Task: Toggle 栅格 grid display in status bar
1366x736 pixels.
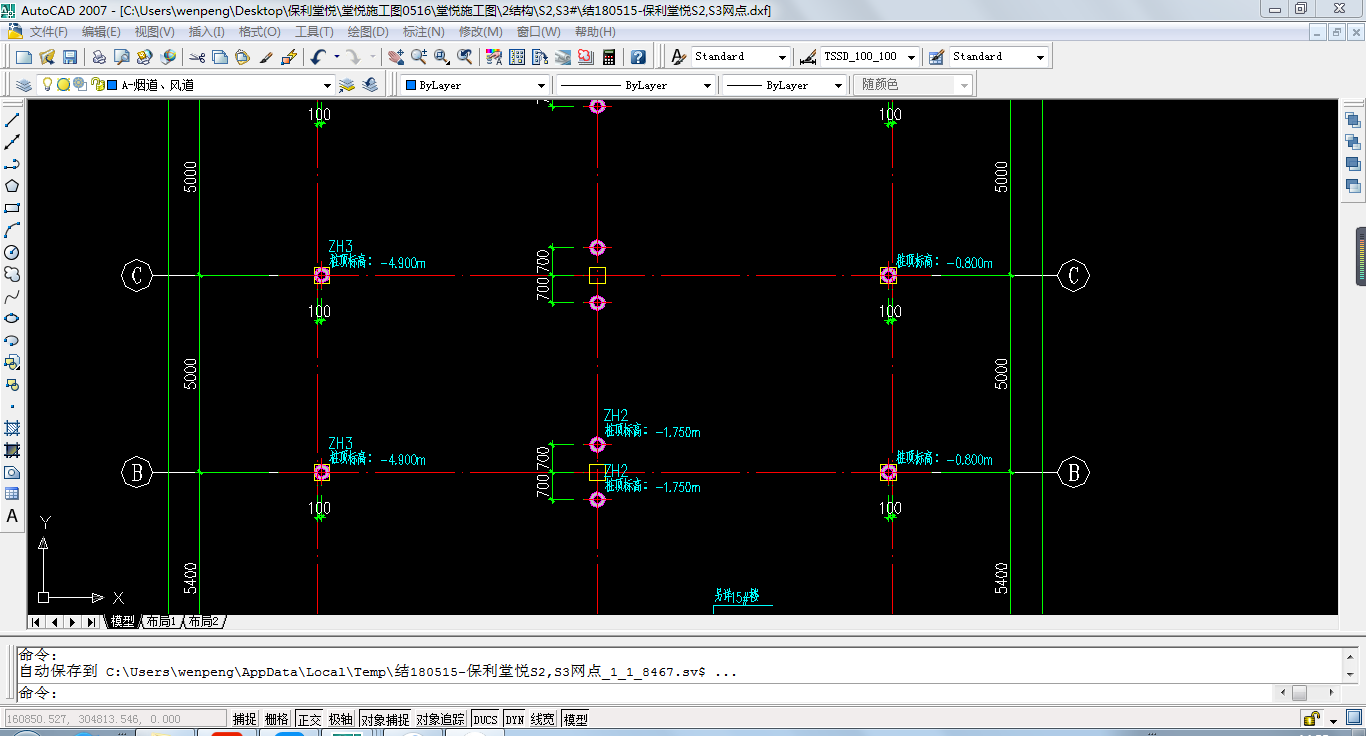Action: tap(276, 719)
